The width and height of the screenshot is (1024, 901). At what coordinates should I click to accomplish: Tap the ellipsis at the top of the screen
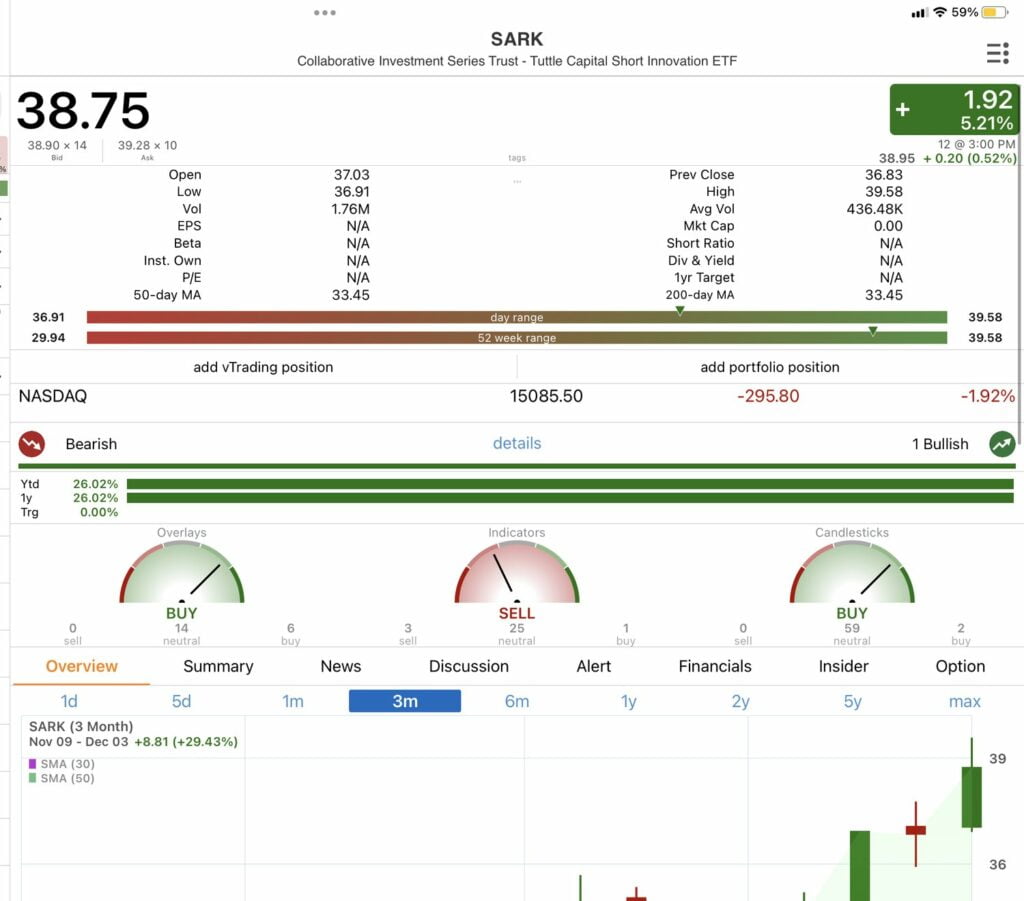coord(324,14)
